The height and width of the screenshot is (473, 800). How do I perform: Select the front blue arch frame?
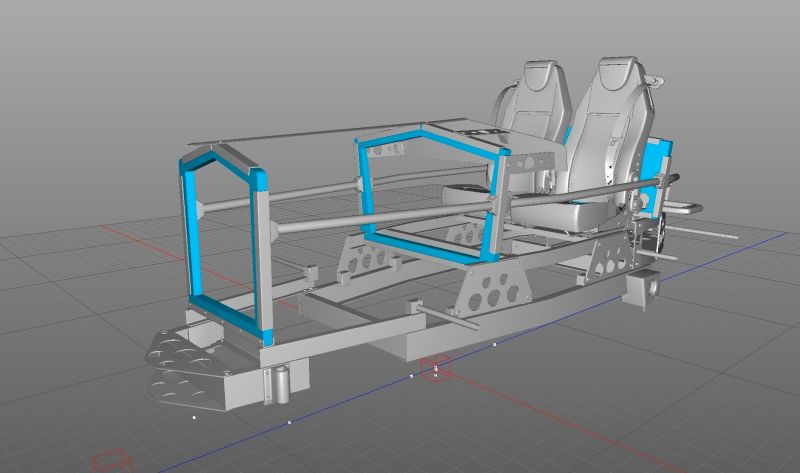192,229
